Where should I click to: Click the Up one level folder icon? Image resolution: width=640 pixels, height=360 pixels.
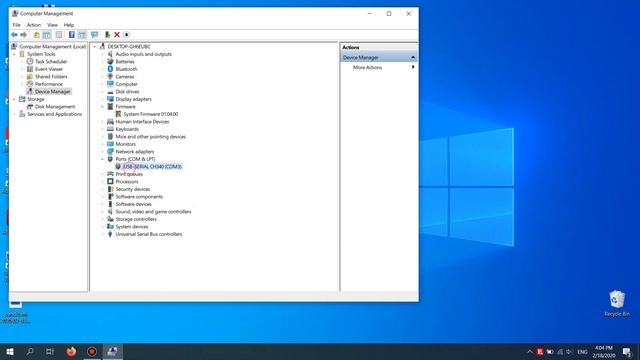tap(36, 35)
